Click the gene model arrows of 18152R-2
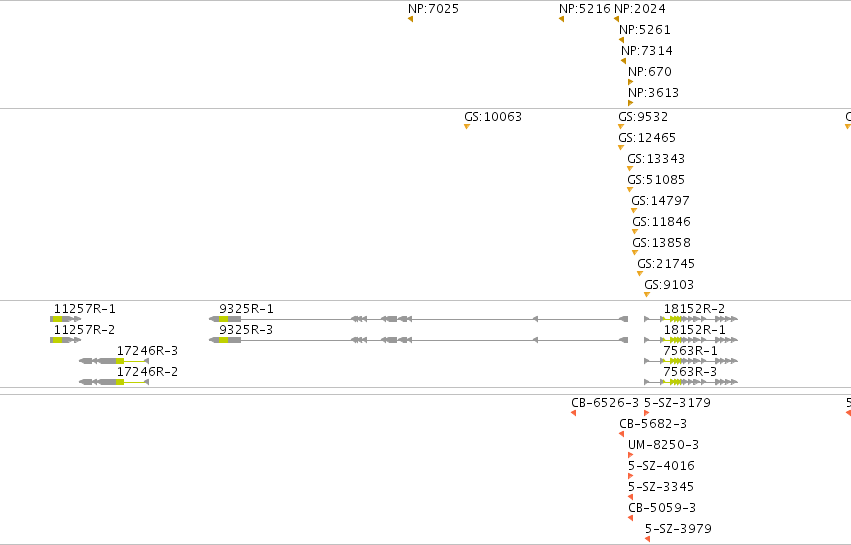Viewport: 851px width, 545px height. pos(691,319)
